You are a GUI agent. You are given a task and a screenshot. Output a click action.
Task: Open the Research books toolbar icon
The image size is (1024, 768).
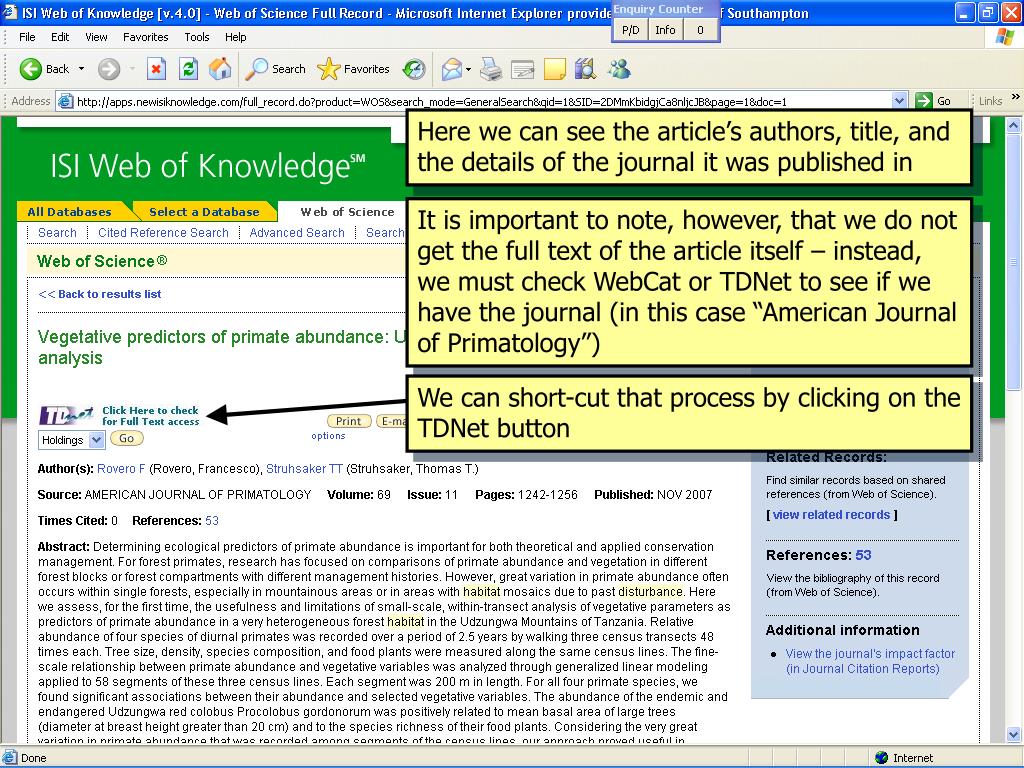click(x=585, y=69)
